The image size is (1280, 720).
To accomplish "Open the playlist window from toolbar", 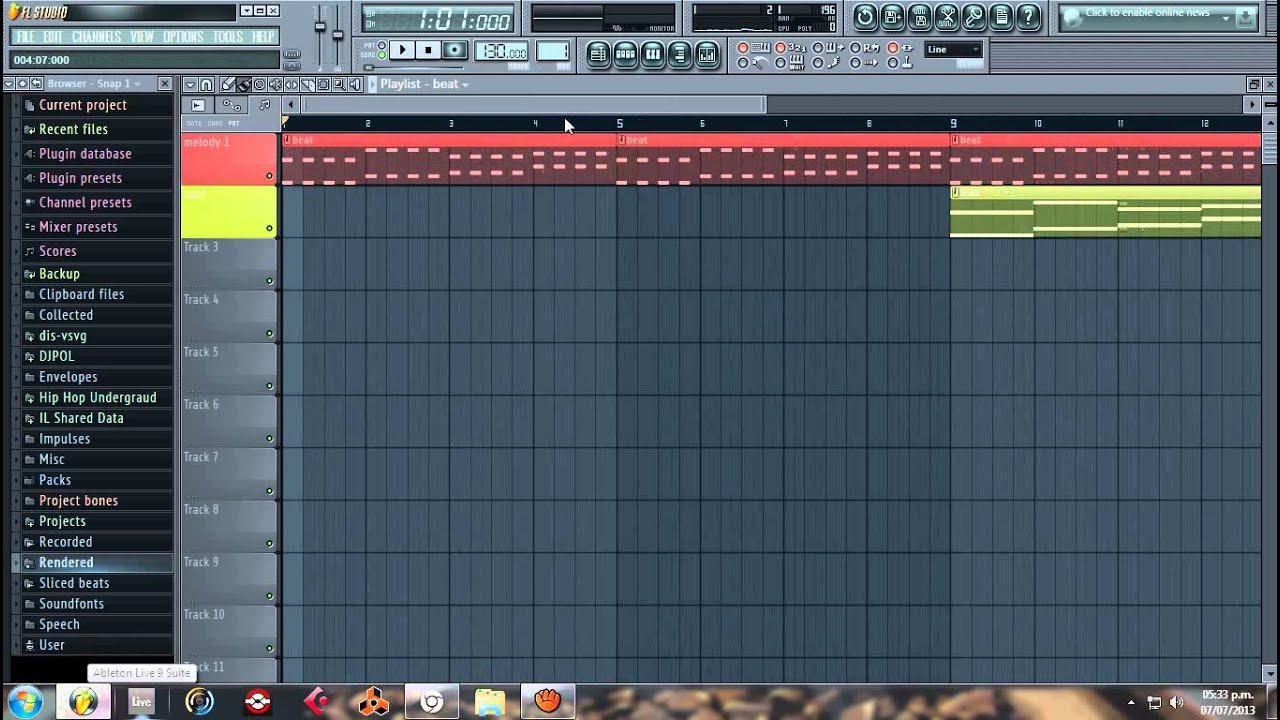I will click(598, 53).
